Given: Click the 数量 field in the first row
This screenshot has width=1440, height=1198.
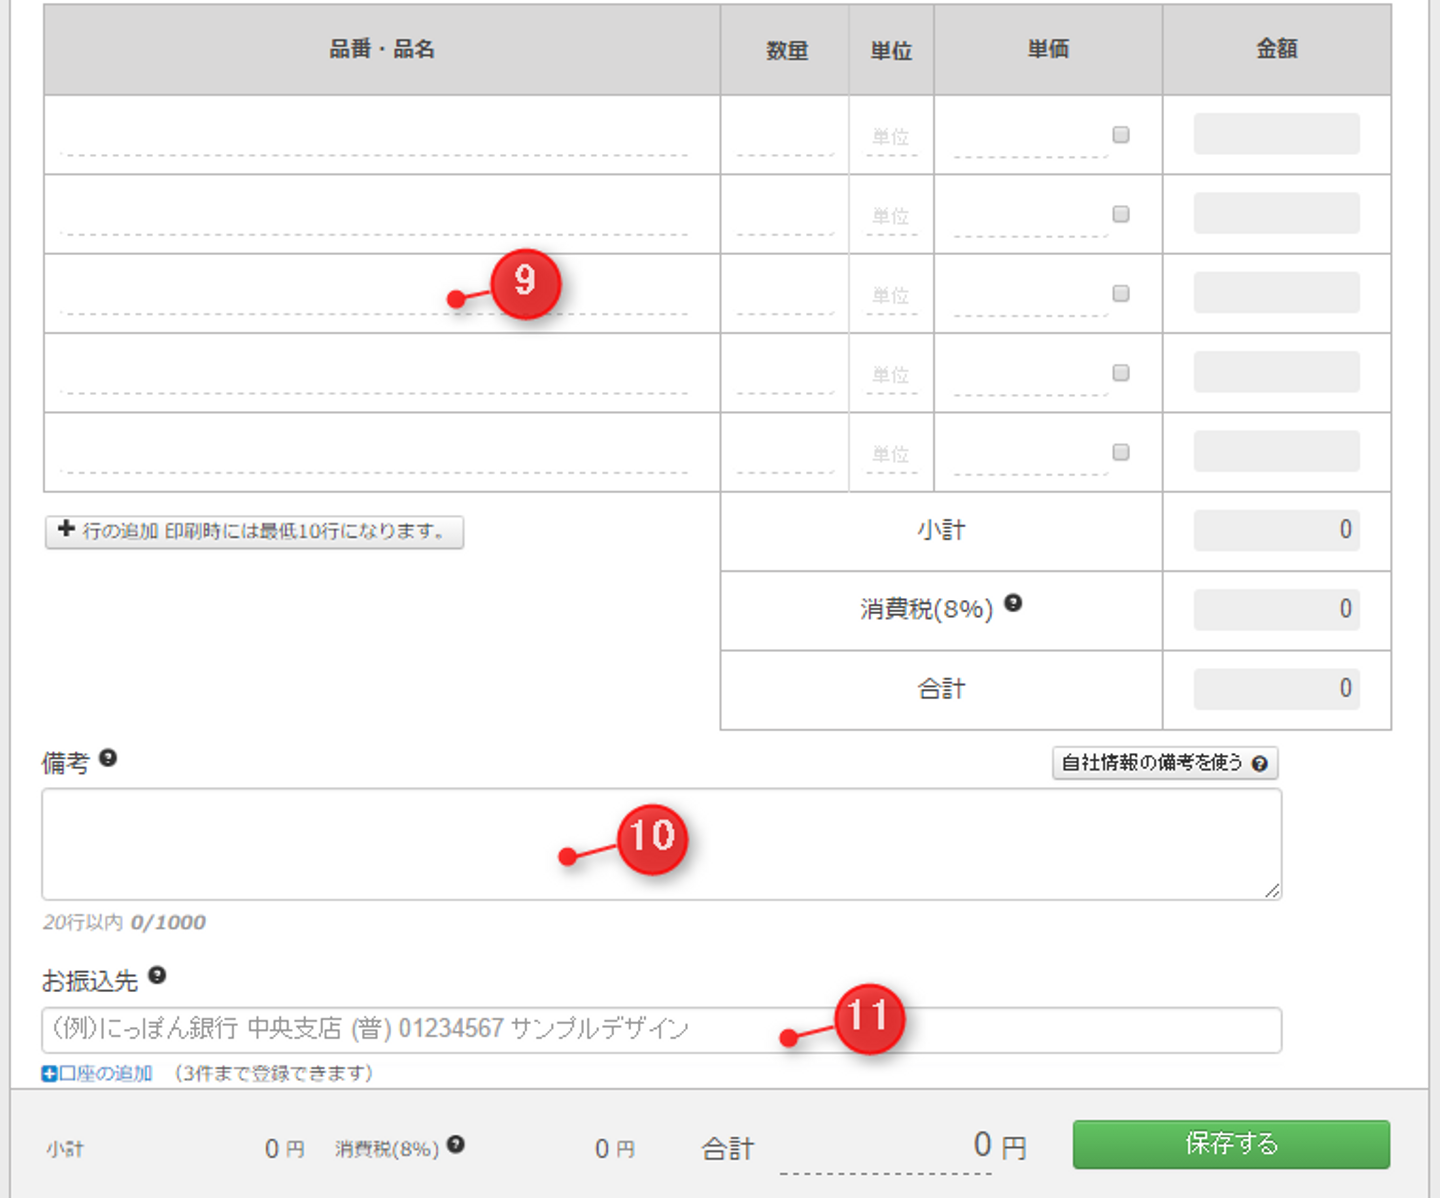Looking at the screenshot, I should [x=785, y=137].
